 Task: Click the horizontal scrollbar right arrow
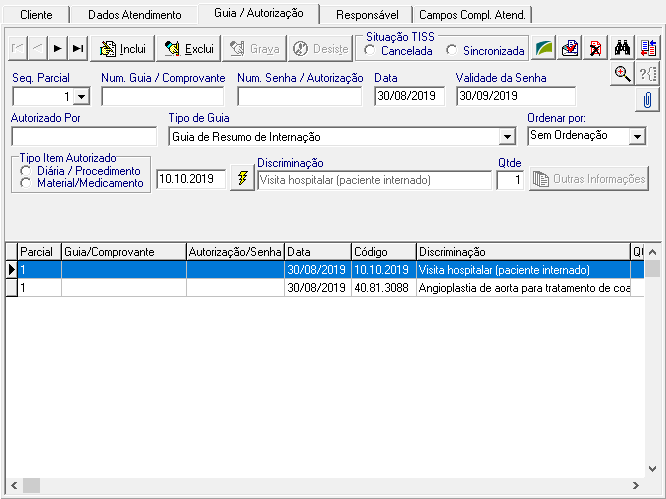pos(636,485)
